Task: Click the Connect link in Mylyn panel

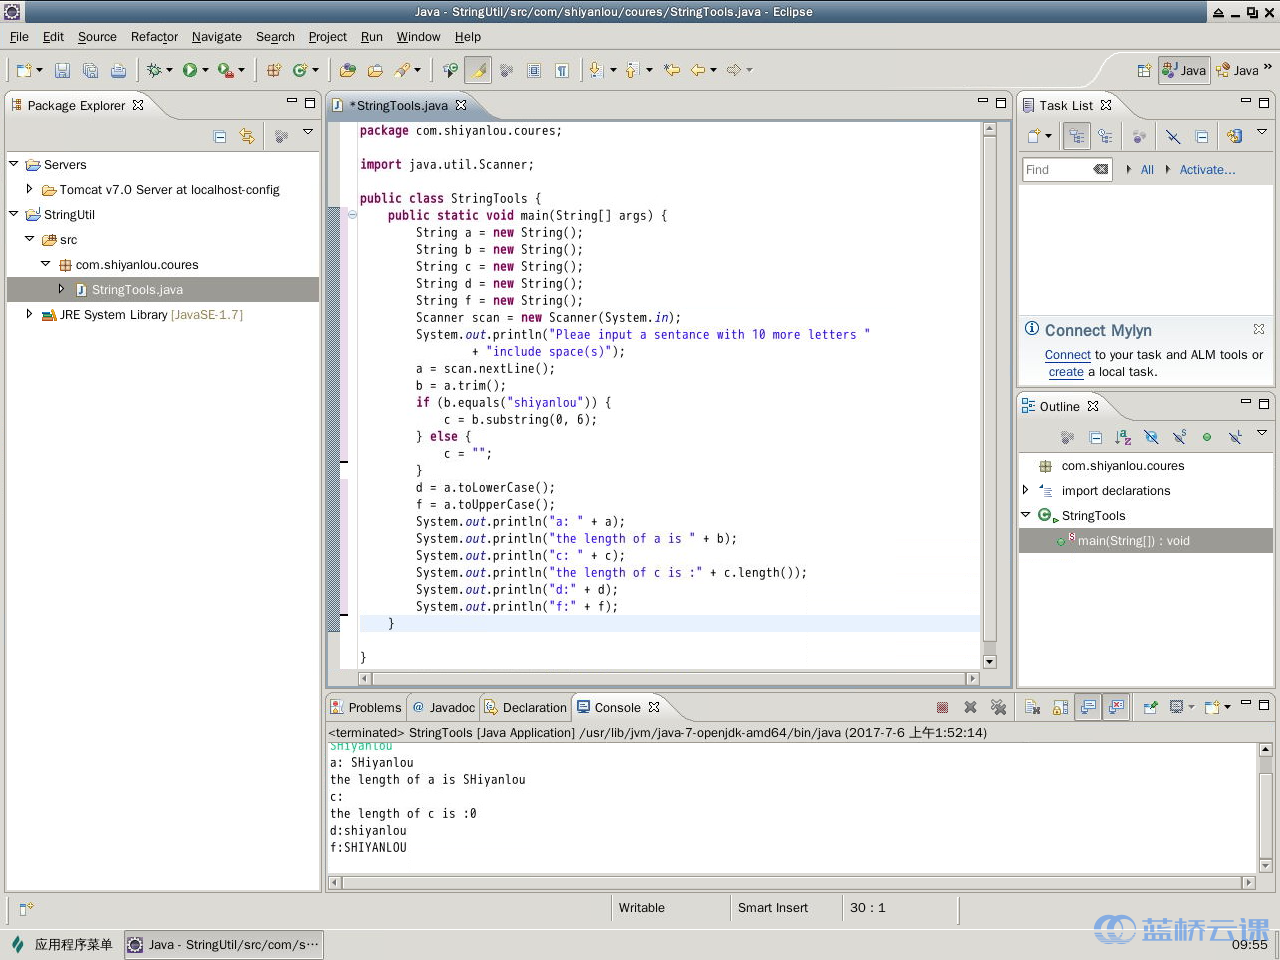Action: (x=1067, y=355)
